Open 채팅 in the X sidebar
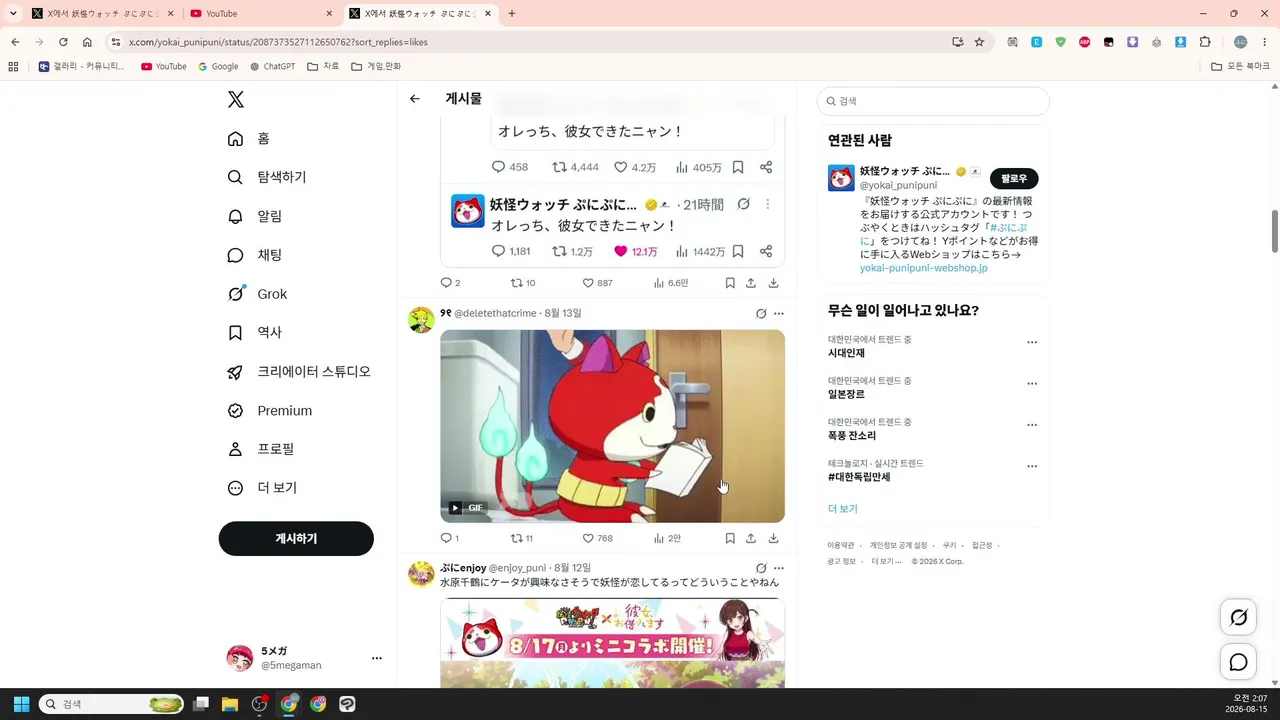The image size is (1280, 720). [255, 255]
